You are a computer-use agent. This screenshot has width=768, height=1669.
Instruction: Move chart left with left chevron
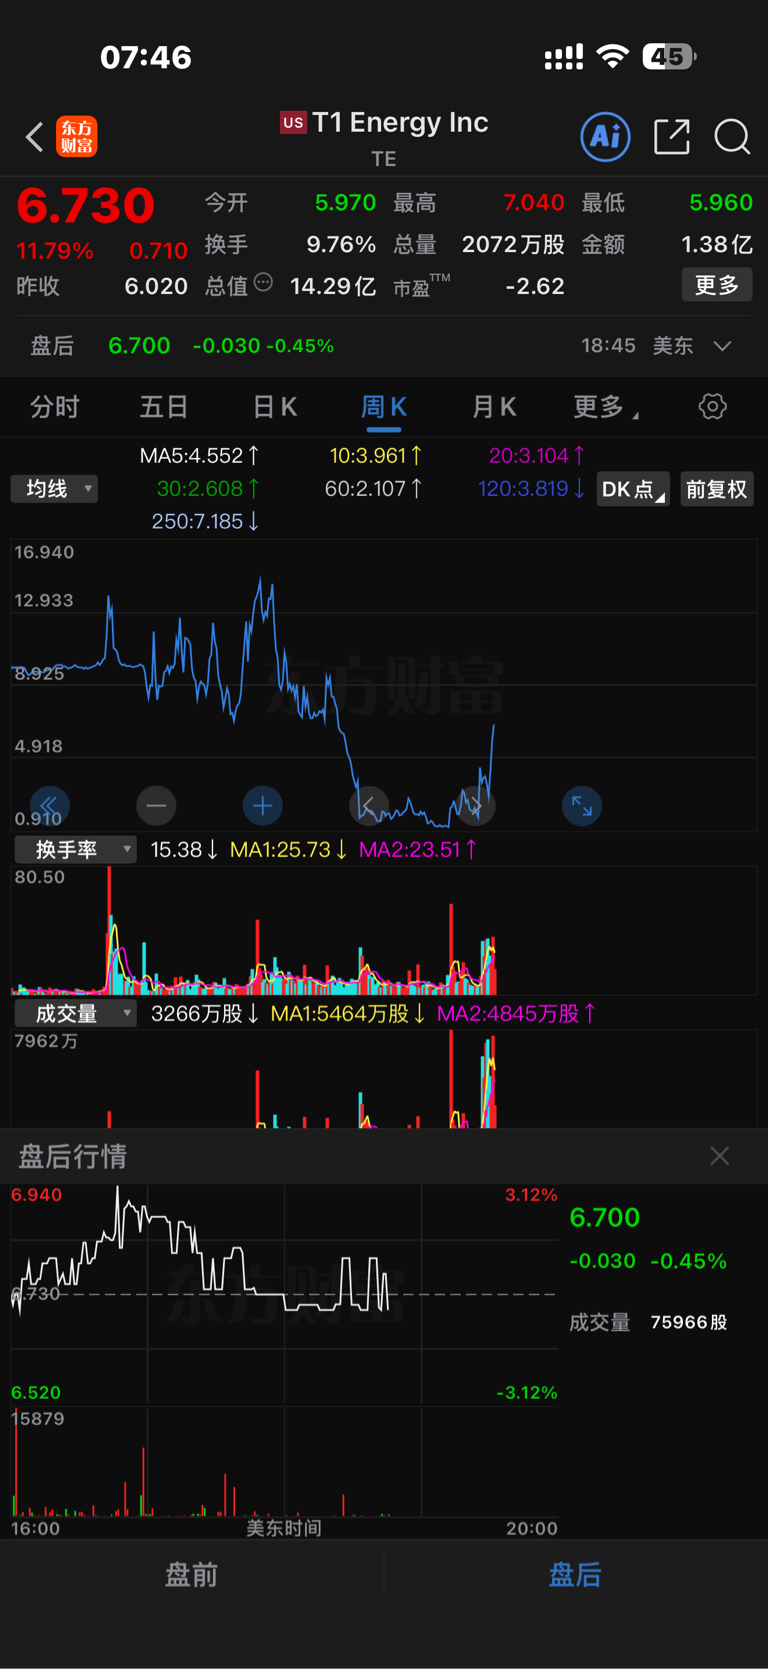tap(369, 806)
